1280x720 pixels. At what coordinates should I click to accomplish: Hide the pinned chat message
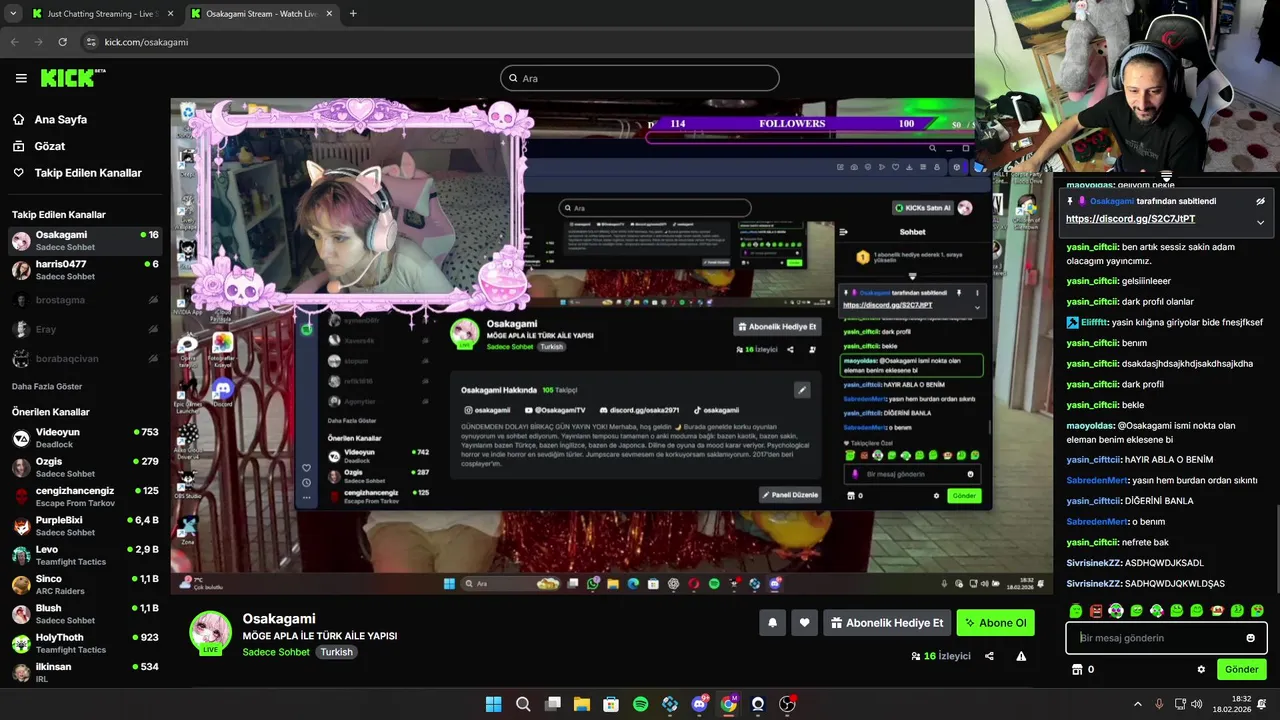(x=1260, y=201)
